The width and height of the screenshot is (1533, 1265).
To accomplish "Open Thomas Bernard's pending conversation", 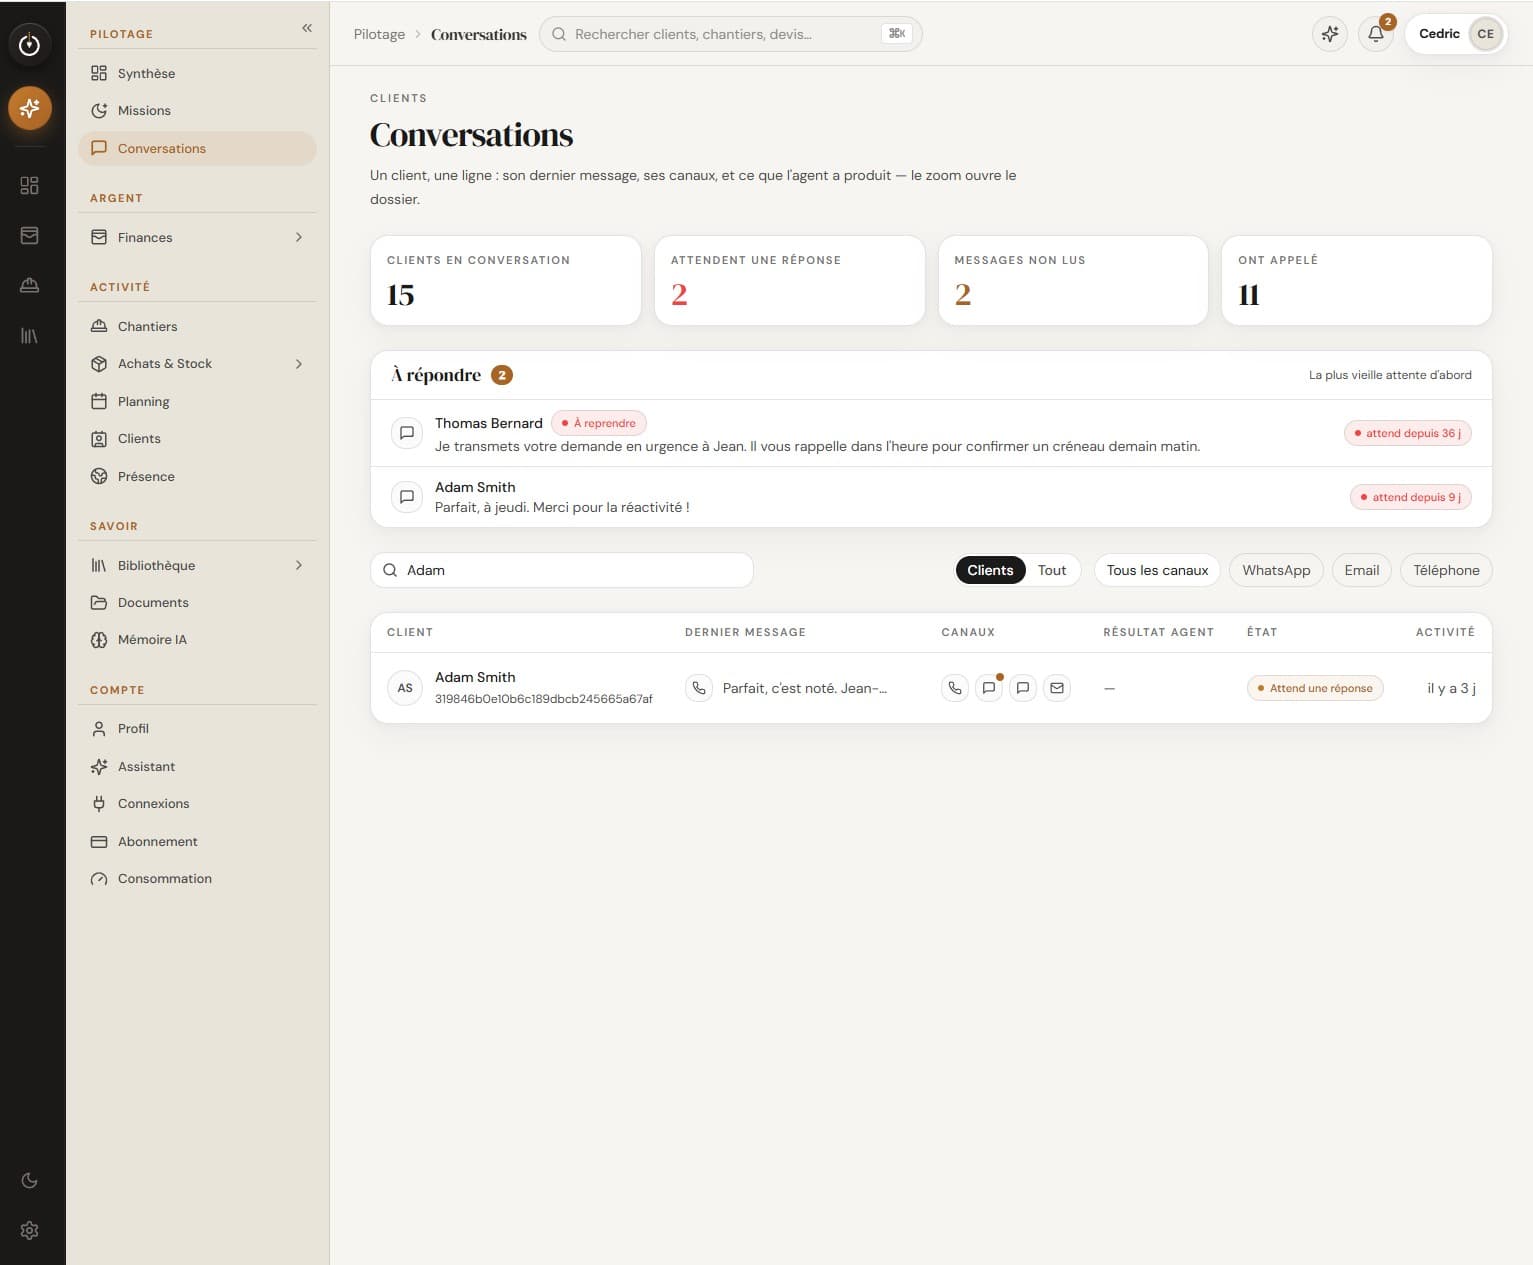I will (931, 434).
